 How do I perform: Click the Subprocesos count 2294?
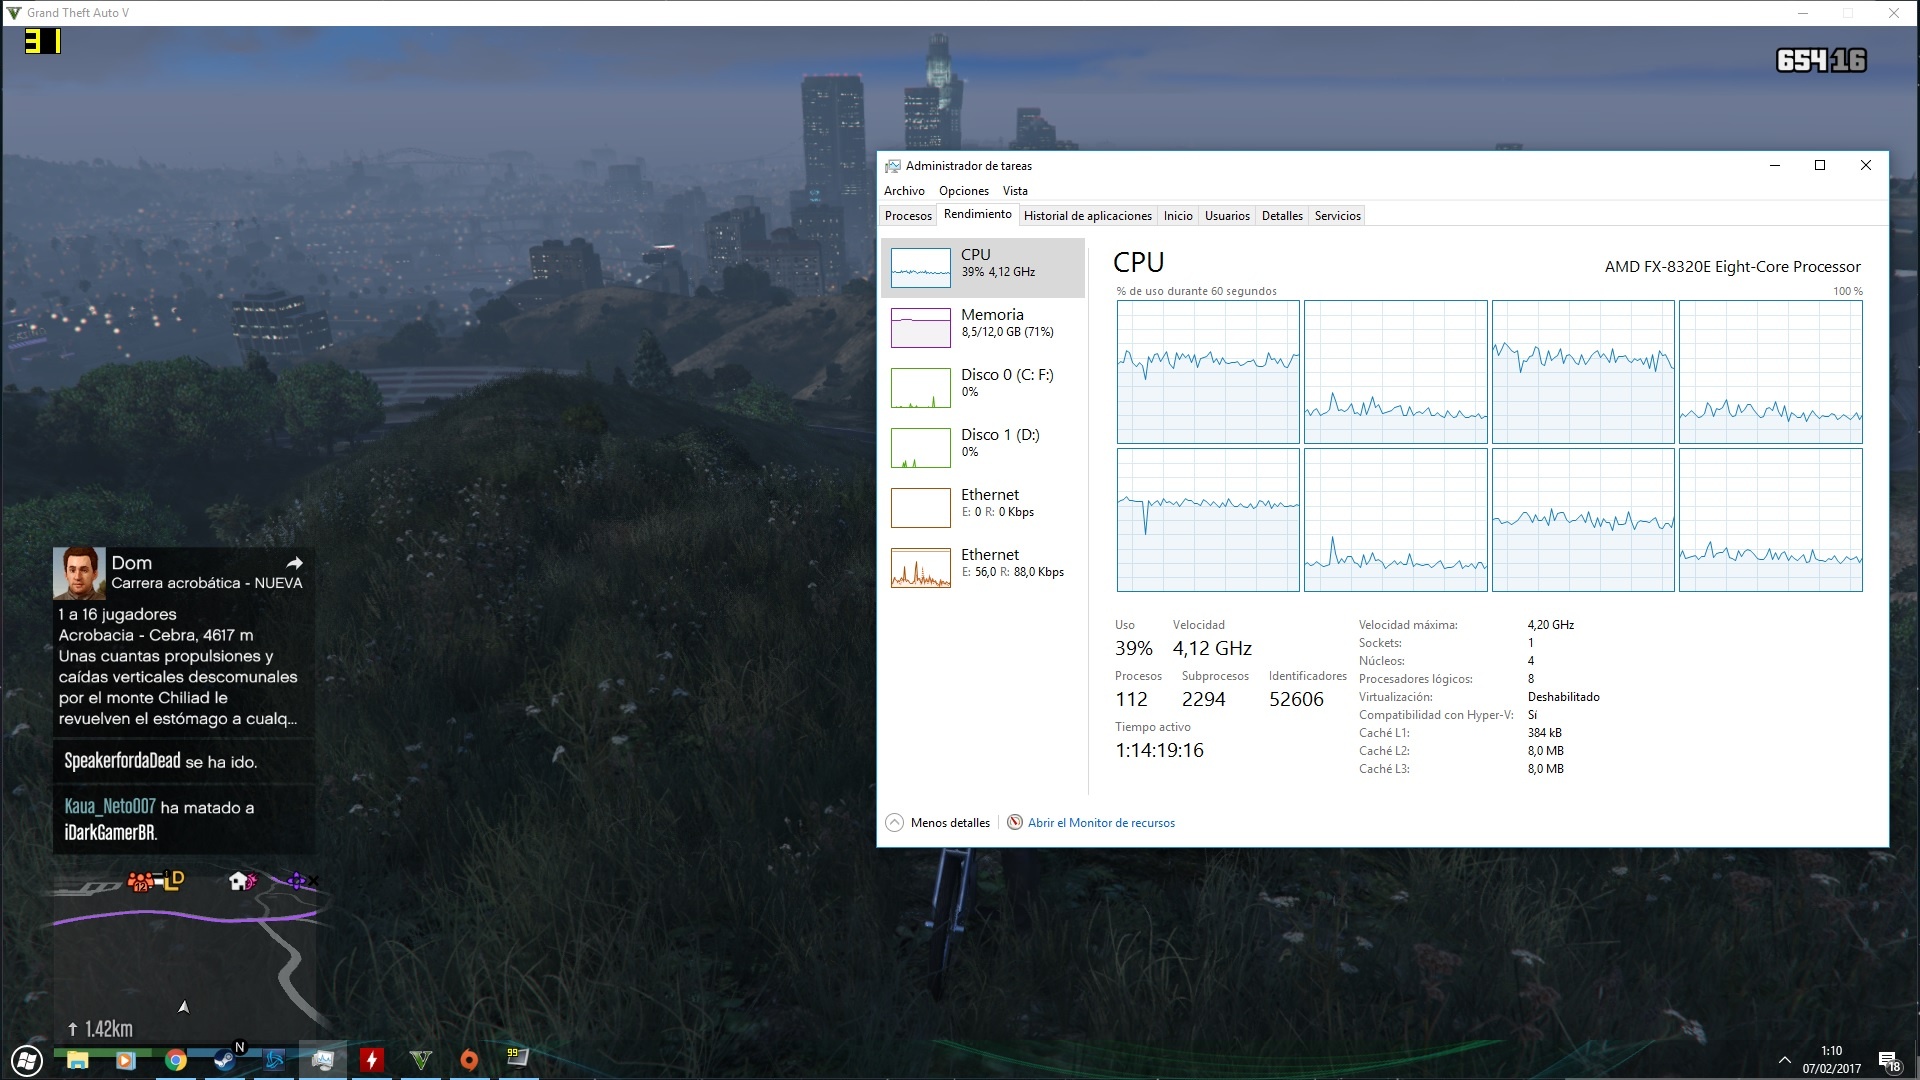point(1203,700)
